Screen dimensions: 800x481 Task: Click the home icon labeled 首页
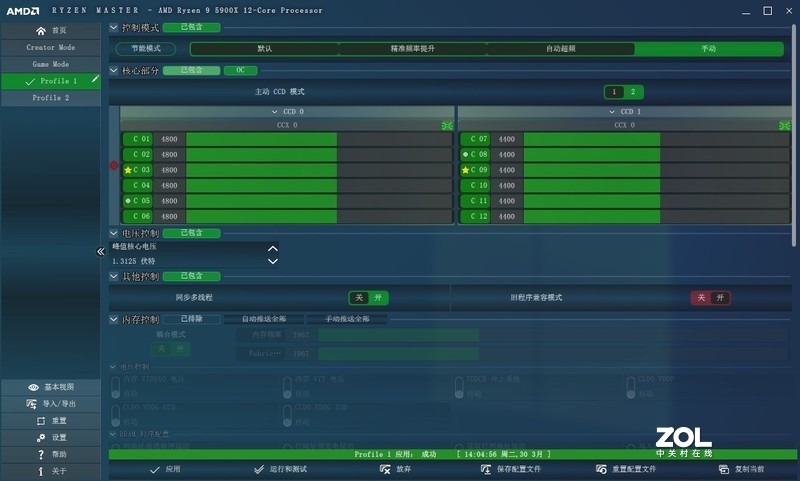coord(41,31)
